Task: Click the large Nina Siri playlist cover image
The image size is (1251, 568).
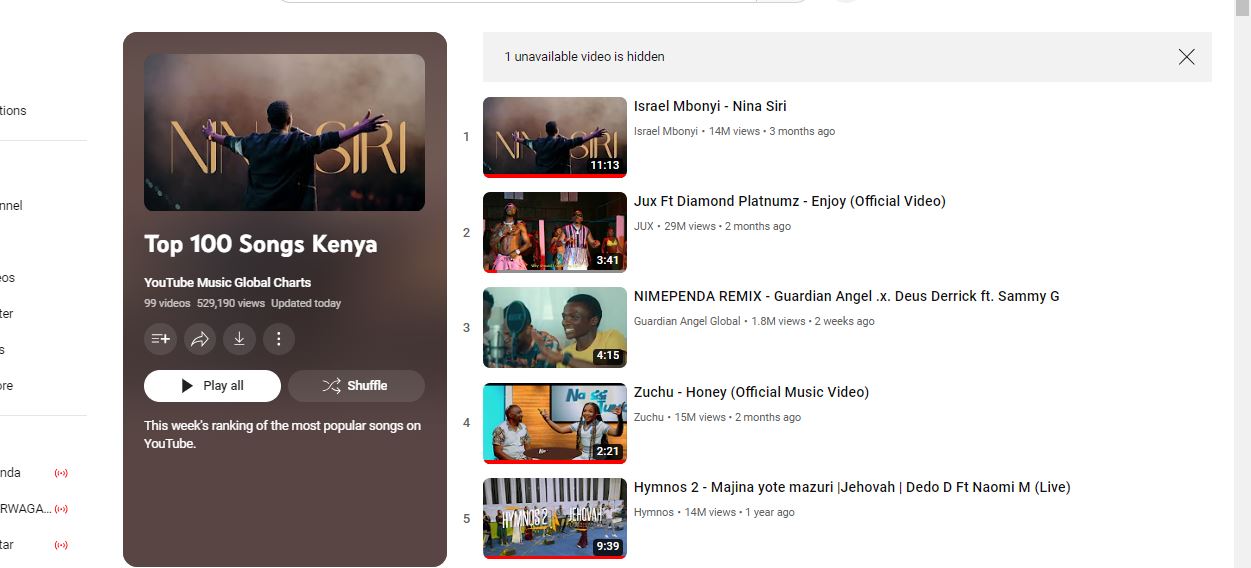Action: (284, 132)
